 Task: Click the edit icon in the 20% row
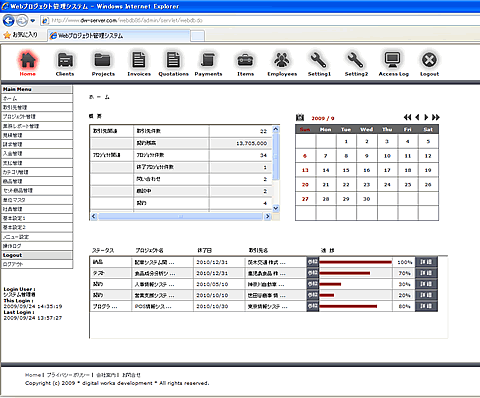click(x=313, y=295)
